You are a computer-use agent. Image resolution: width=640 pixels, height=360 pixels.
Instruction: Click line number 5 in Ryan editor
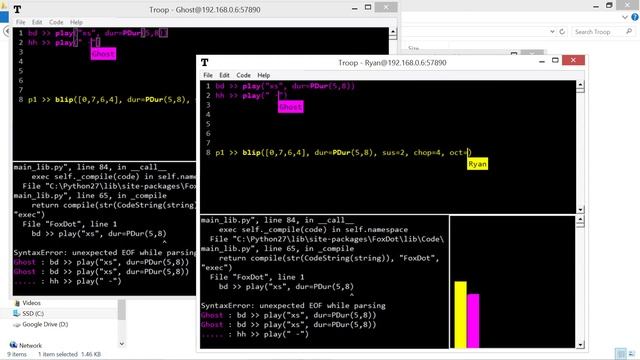point(208,124)
